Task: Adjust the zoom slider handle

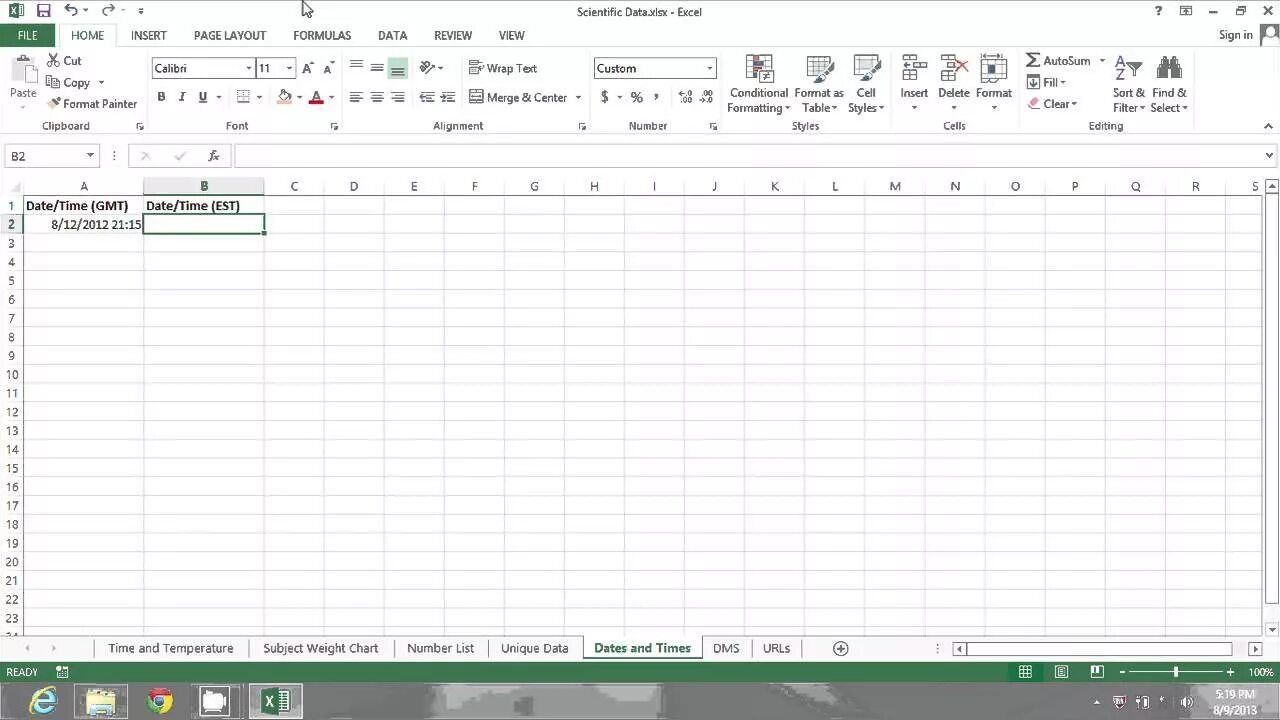Action: click(1176, 672)
